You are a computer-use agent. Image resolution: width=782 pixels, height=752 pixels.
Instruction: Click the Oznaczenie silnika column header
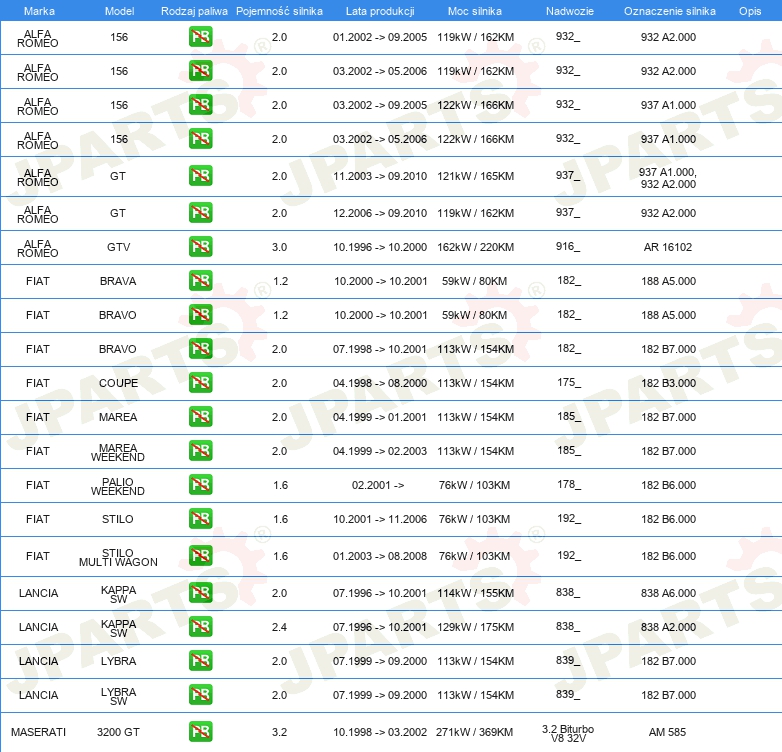pos(669,11)
